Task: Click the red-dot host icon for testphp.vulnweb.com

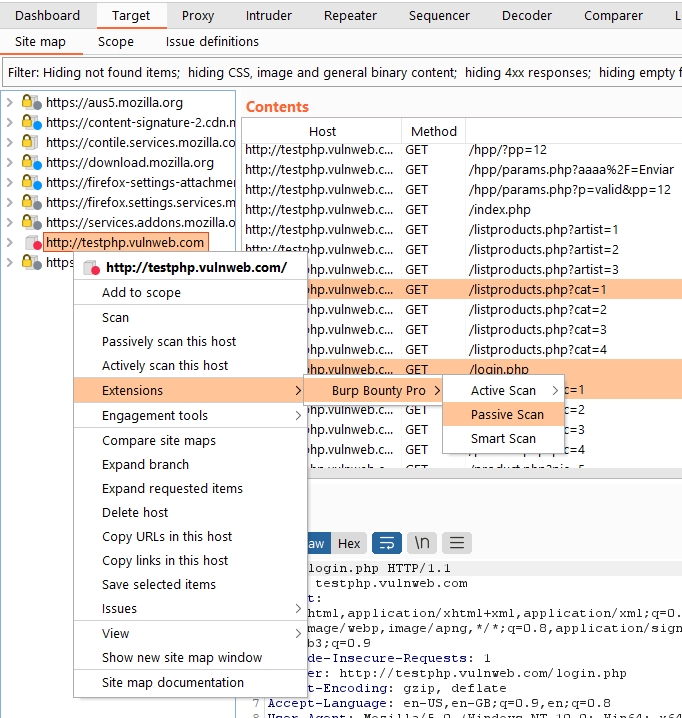Action: click(32, 243)
